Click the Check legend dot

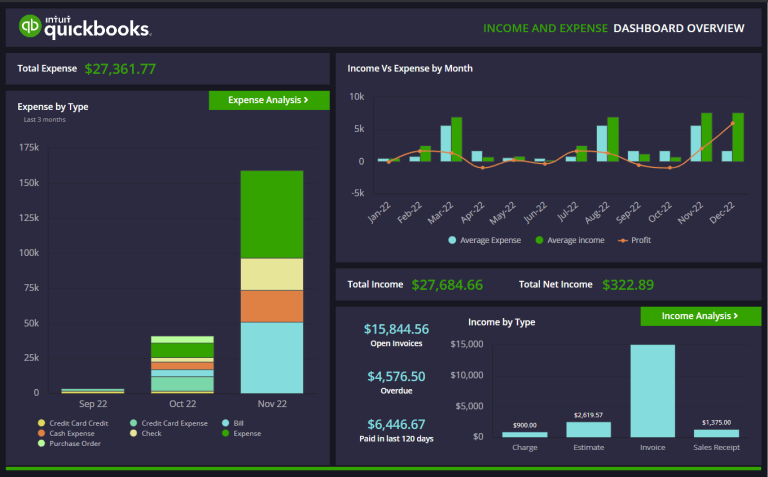[x=133, y=433]
